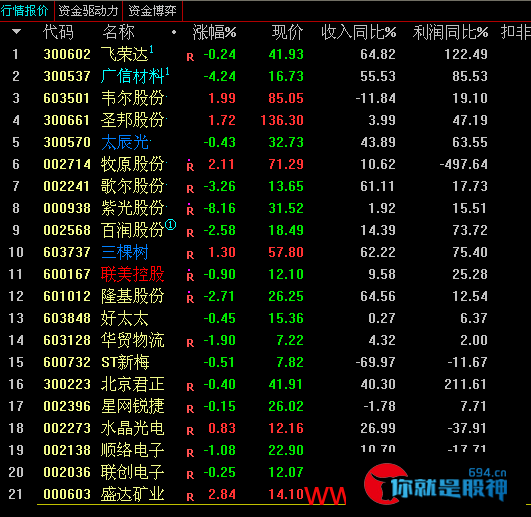Select stock code 603501 韦尔股份
The width and height of the screenshot is (531, 517).
pos(67,98)
